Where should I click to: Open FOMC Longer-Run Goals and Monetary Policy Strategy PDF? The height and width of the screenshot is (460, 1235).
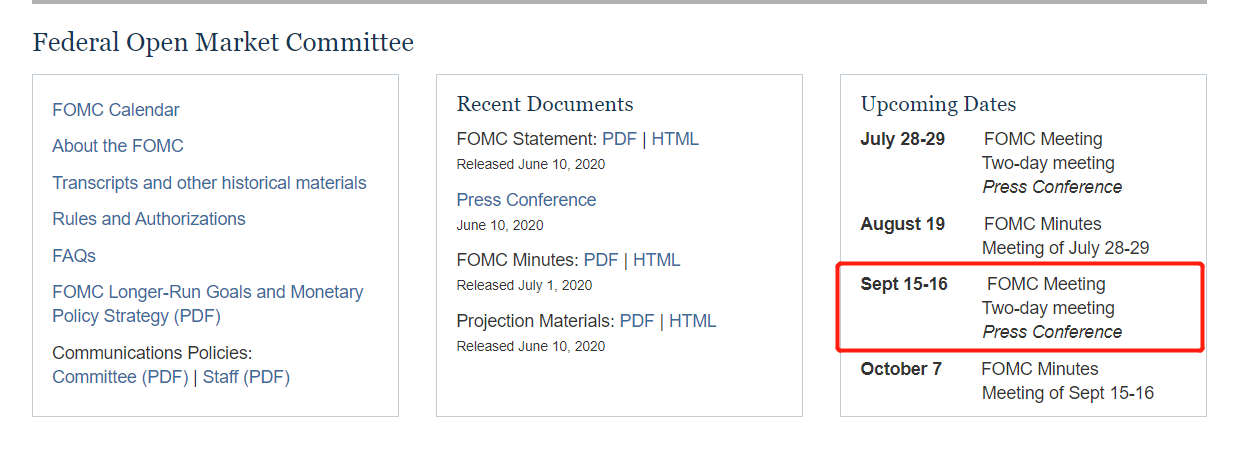point(207,304)
